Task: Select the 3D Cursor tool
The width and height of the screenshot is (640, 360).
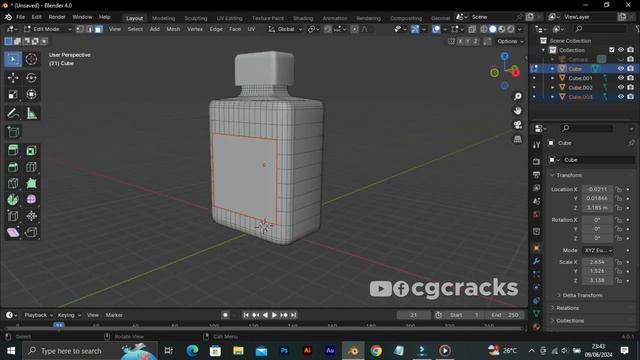Action: click(31, 60)
